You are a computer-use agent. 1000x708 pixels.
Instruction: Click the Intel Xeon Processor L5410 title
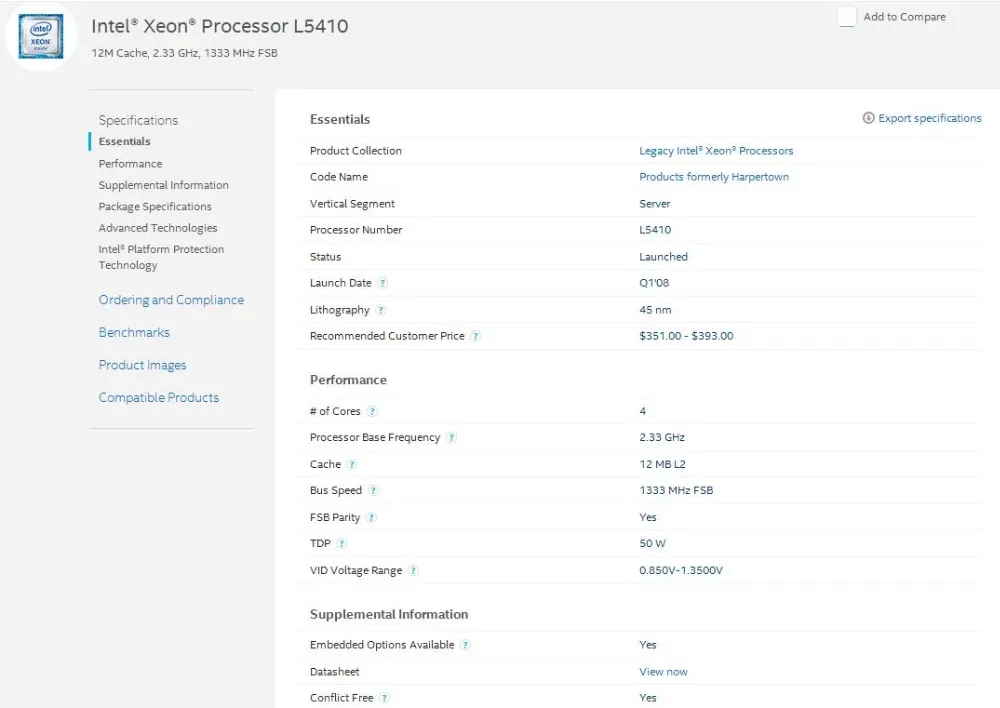[x=219, y=26]
